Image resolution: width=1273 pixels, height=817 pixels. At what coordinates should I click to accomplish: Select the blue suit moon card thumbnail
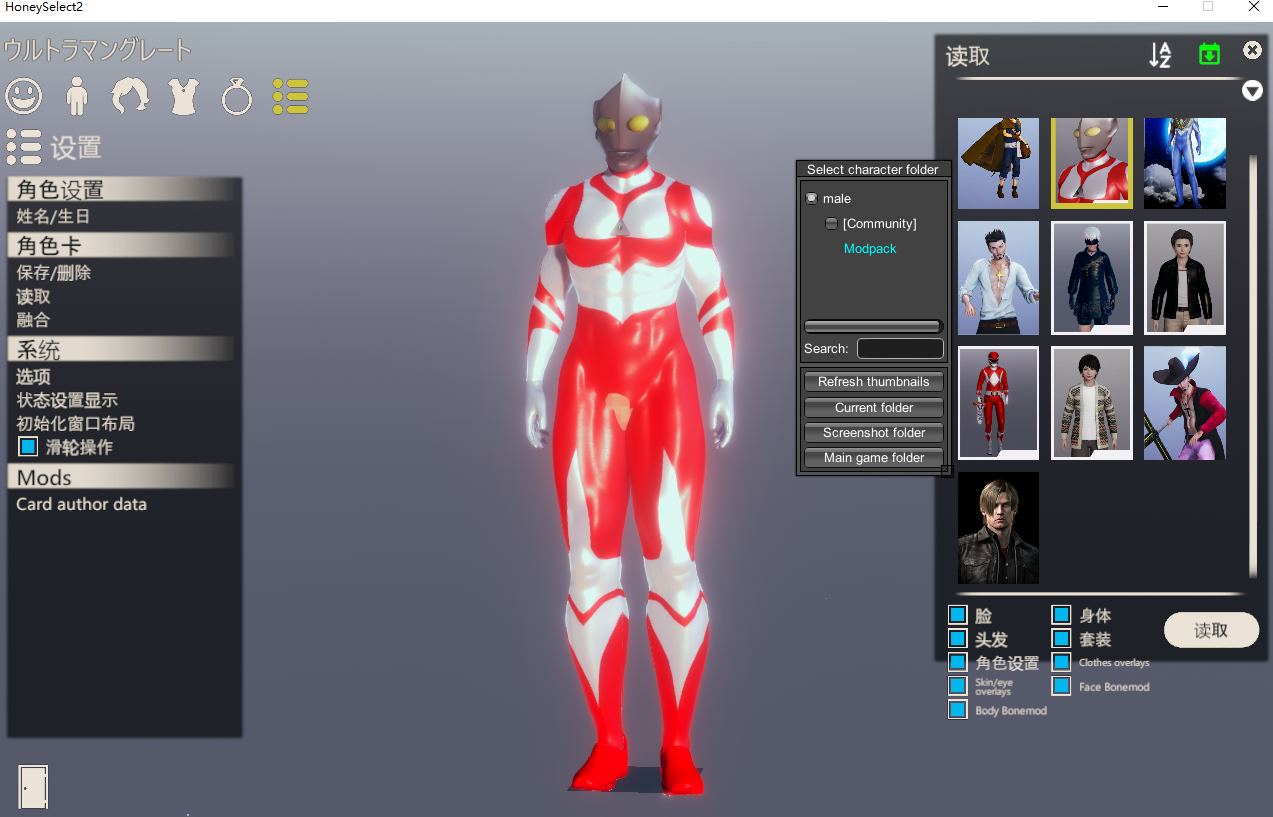coord(1185,163)
